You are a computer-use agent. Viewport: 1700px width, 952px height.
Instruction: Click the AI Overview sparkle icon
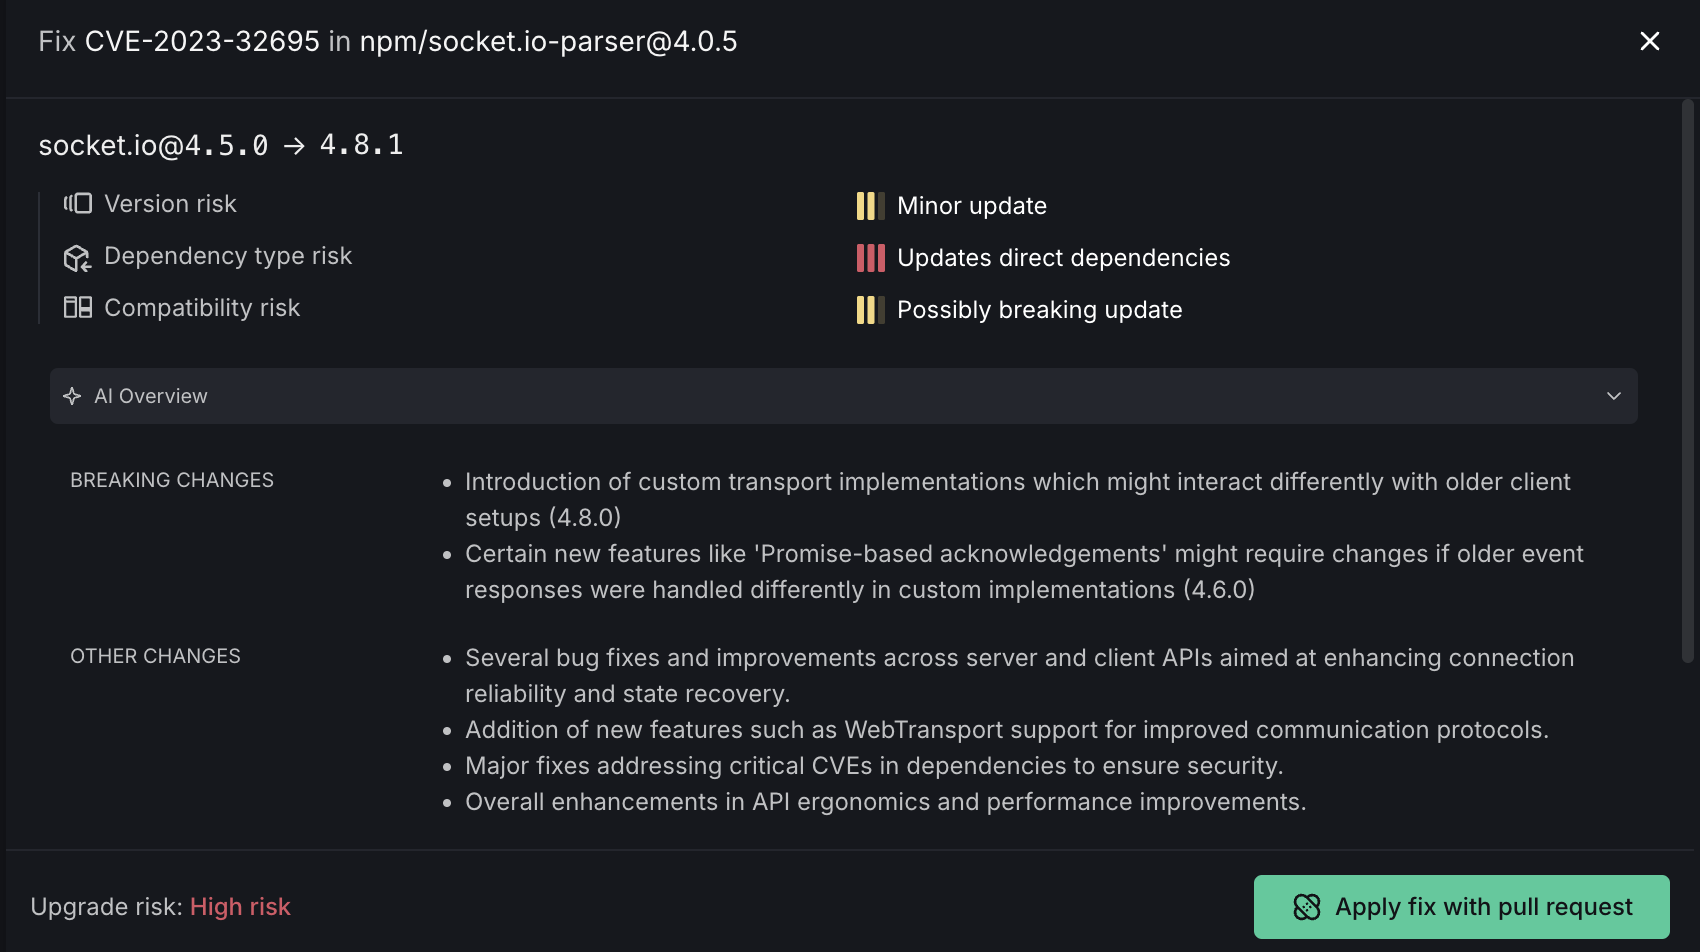pos(72,396)
